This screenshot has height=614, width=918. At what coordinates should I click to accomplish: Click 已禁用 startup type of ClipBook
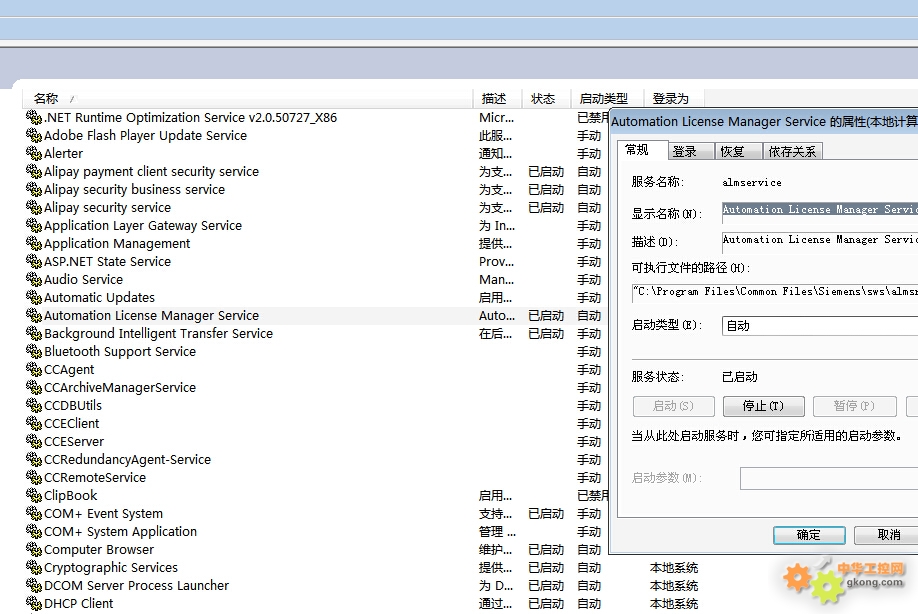(592, 495)
